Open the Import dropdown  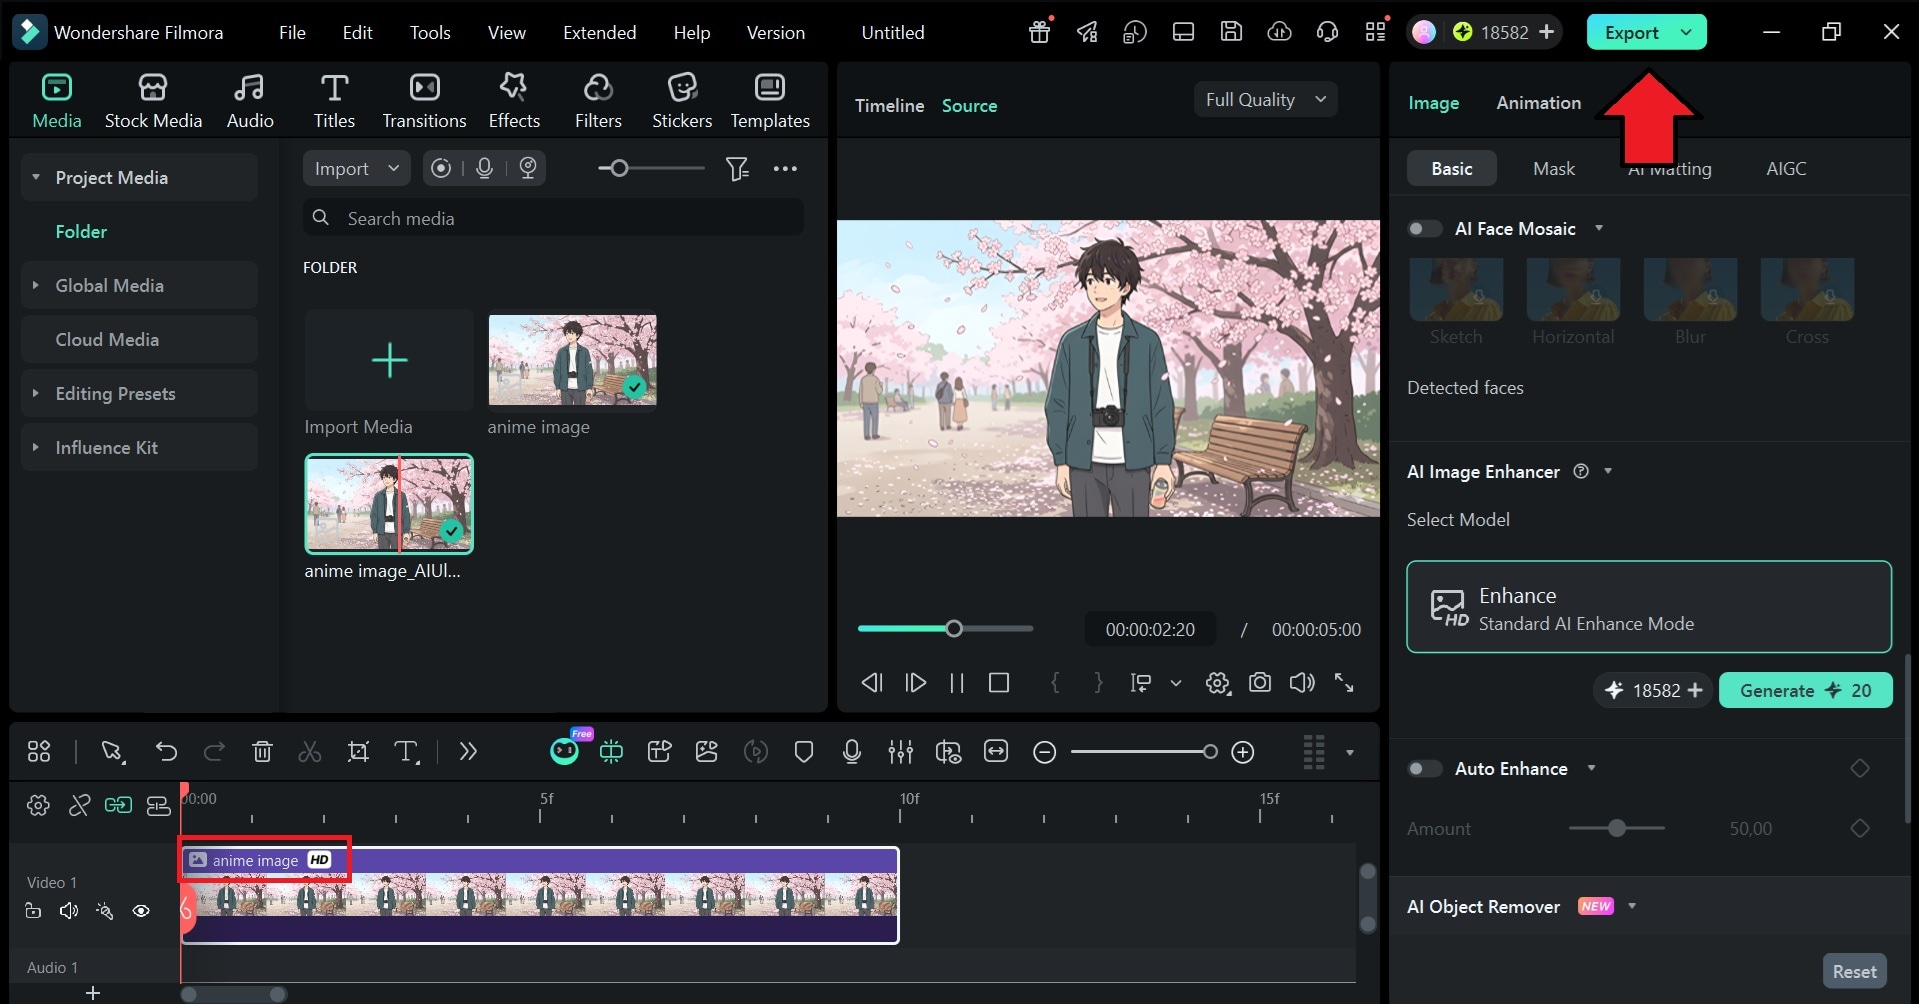click(356, 169)
